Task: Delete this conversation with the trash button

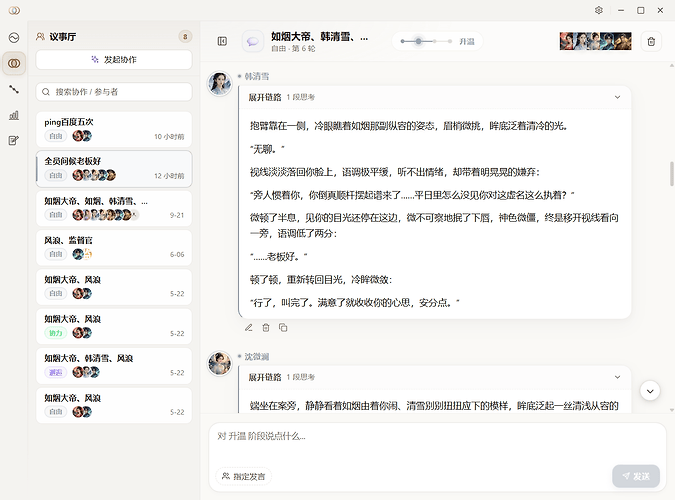Action: 651,41
